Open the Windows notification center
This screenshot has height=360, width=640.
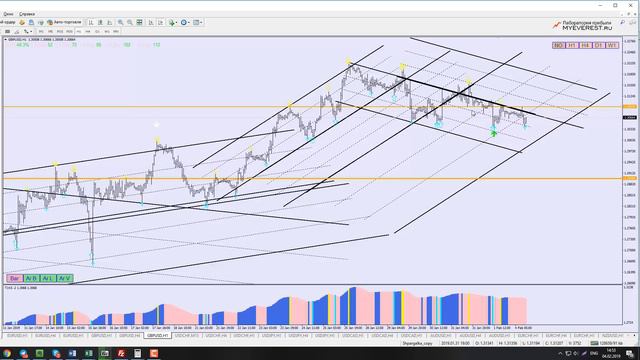[630, 353]
